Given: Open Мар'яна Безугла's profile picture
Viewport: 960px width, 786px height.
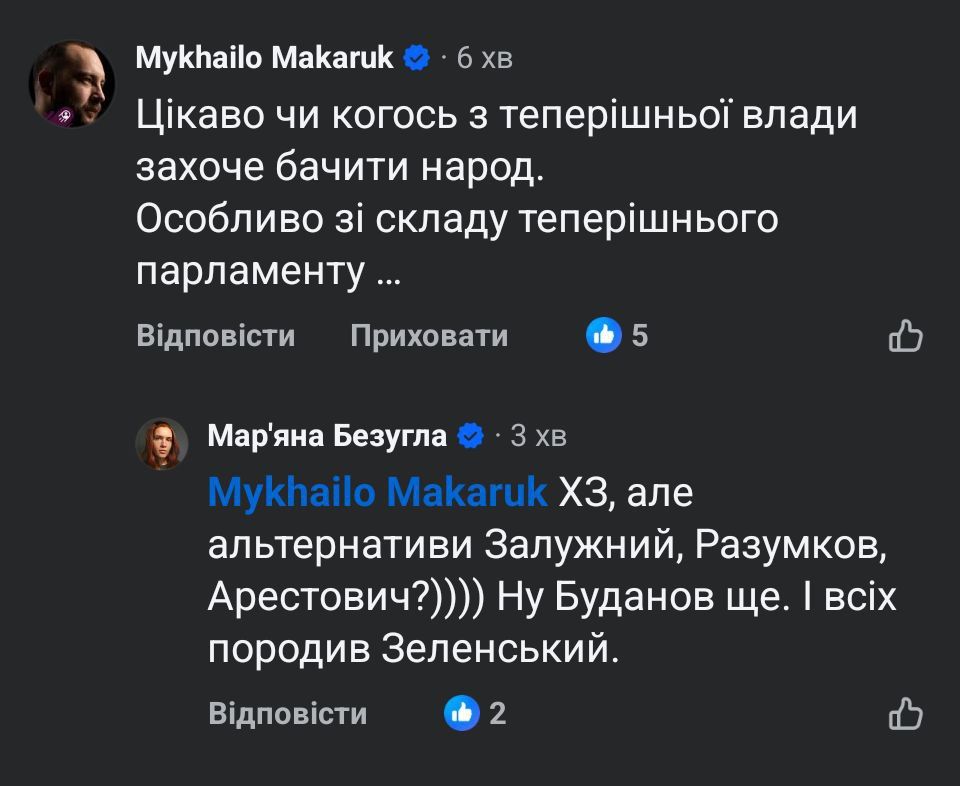Looking at the screenshot, I should pyautogui.click(x=162, y=443).
